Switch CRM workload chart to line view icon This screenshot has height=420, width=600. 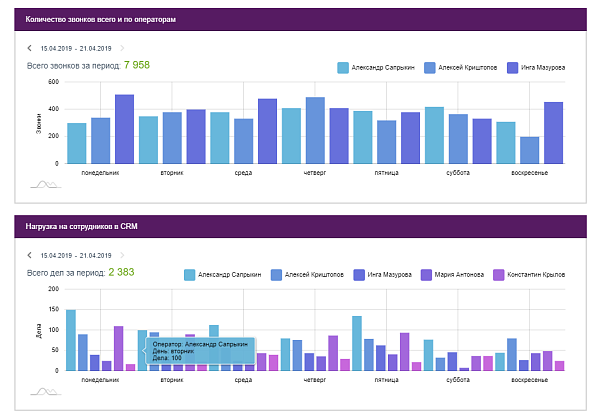pyautogui.click(x=46, y=392)
